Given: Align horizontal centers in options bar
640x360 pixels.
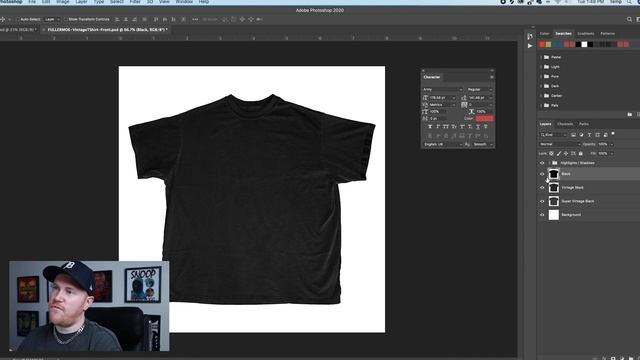Looking at the screenshot, I should point(126,19).
